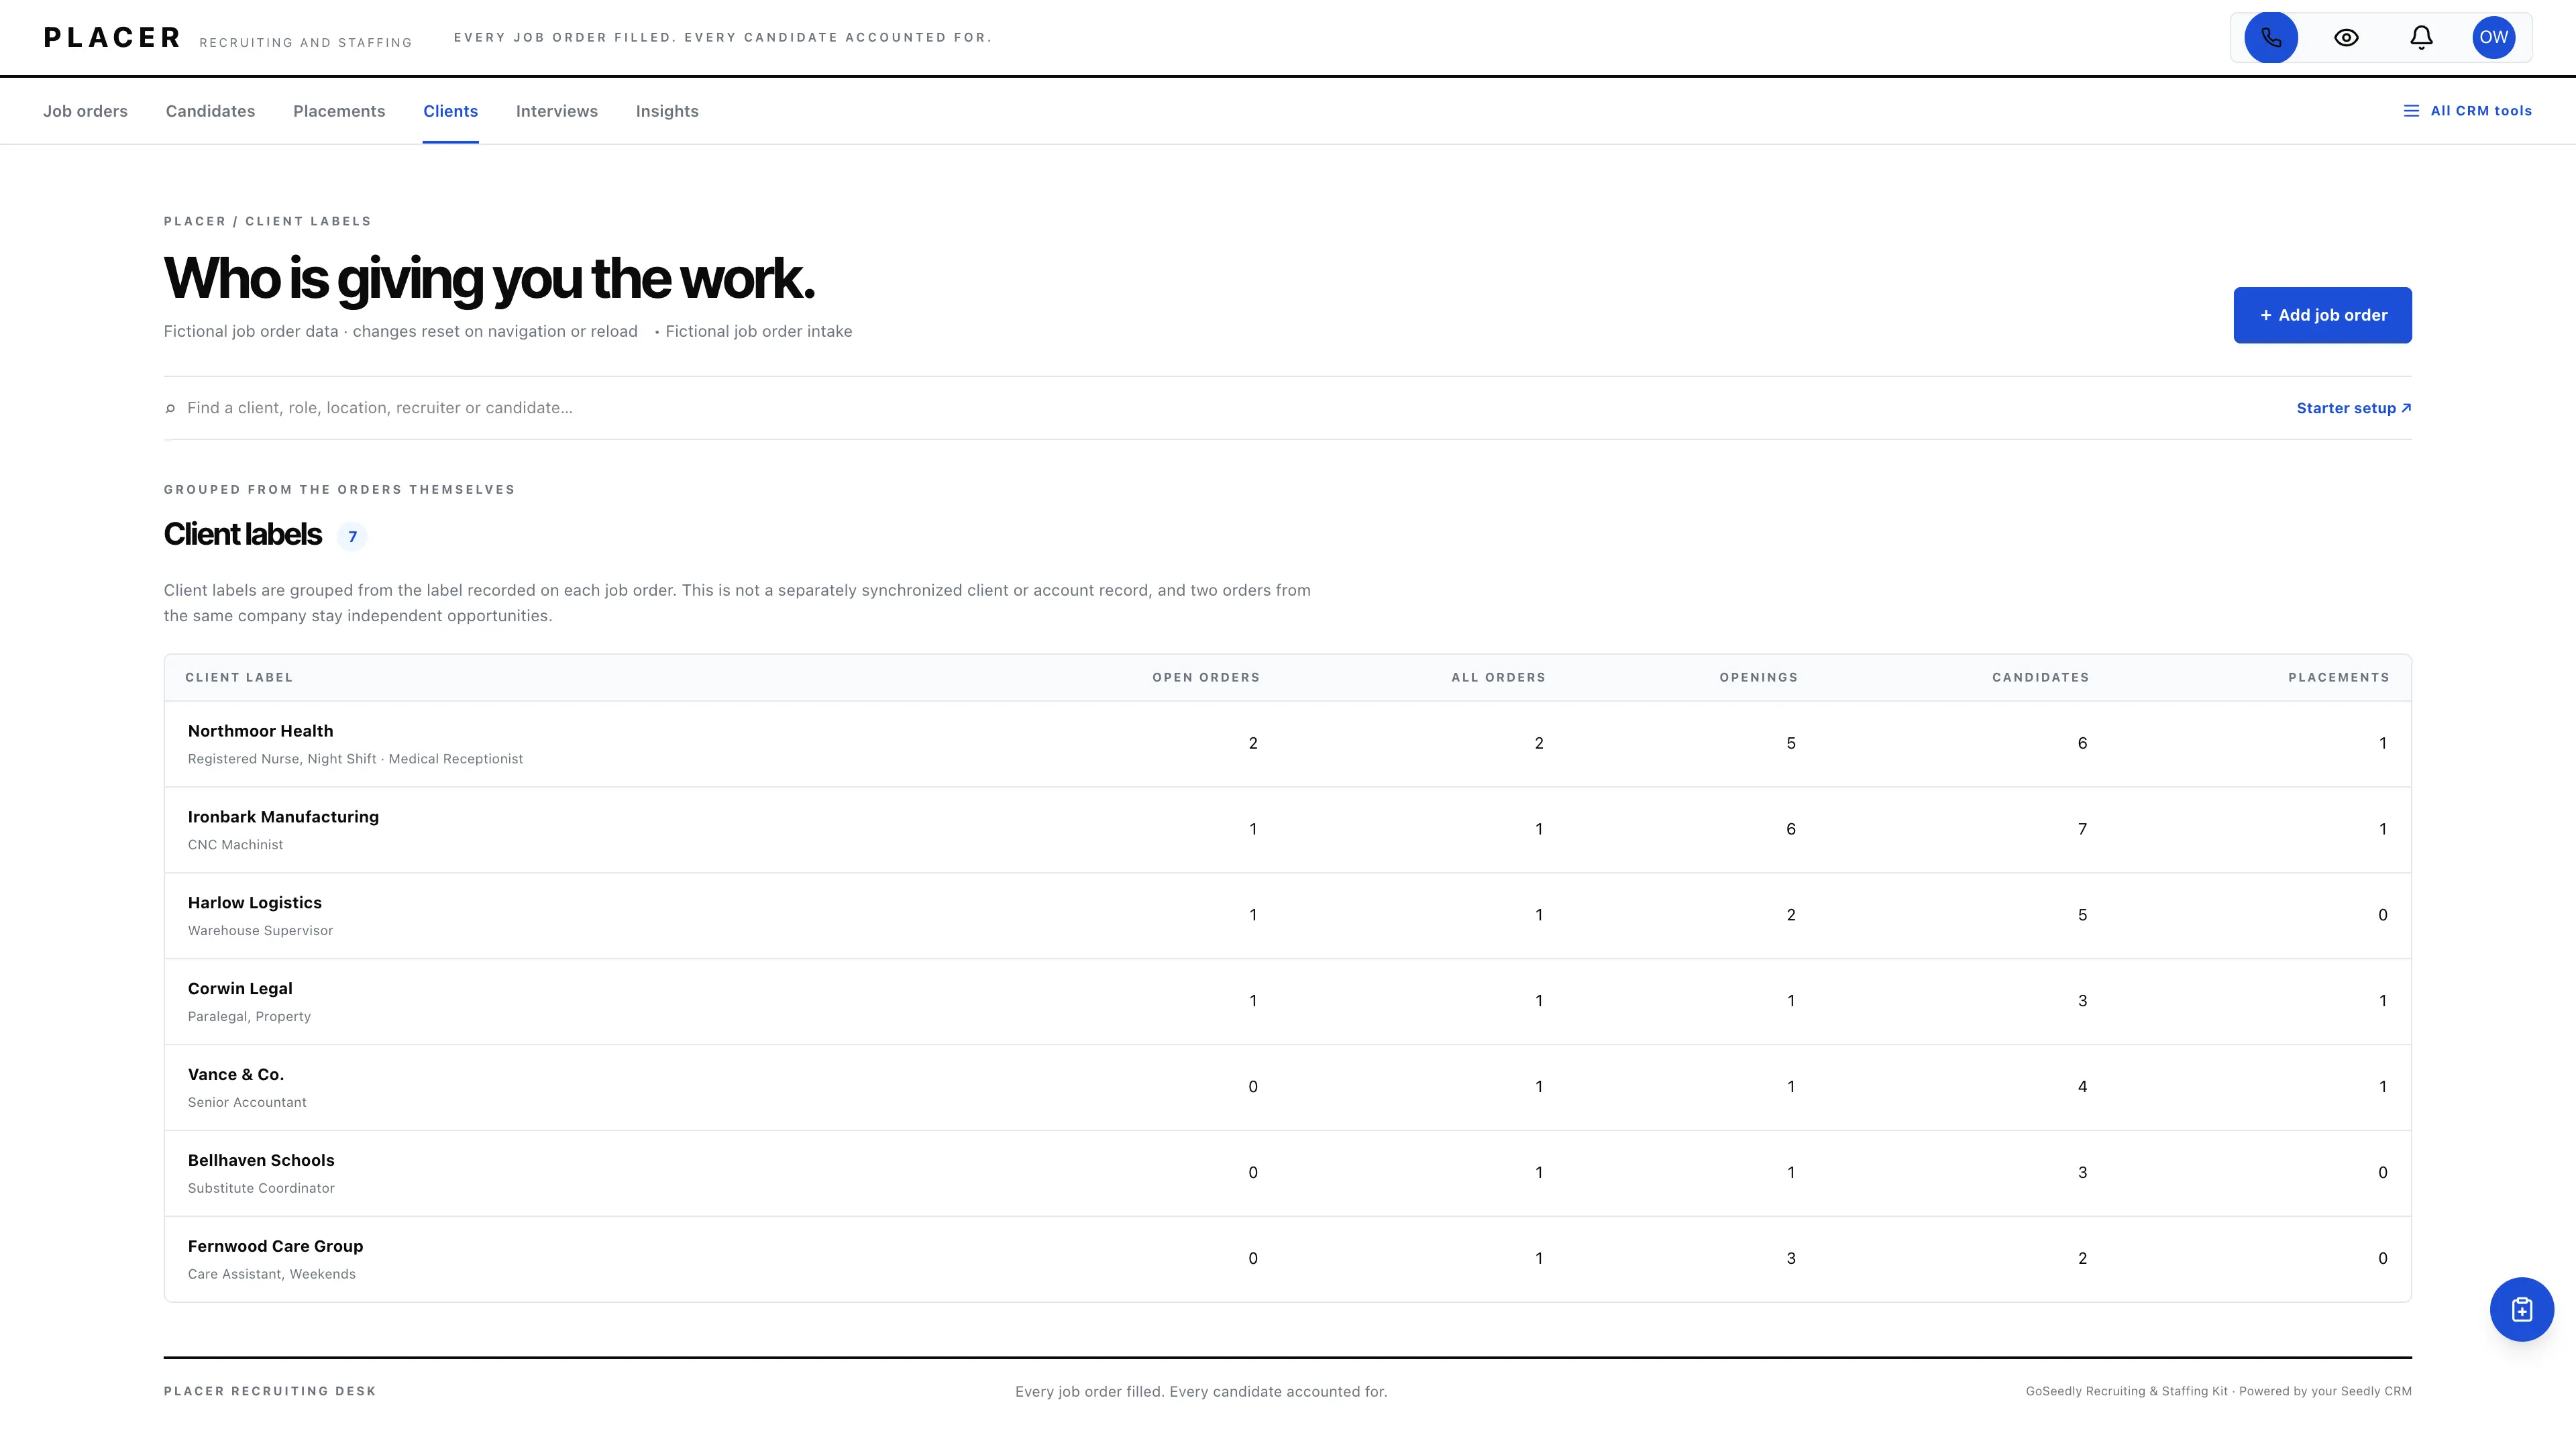
Task: Go to the Job orders tab
Action: 85,111
